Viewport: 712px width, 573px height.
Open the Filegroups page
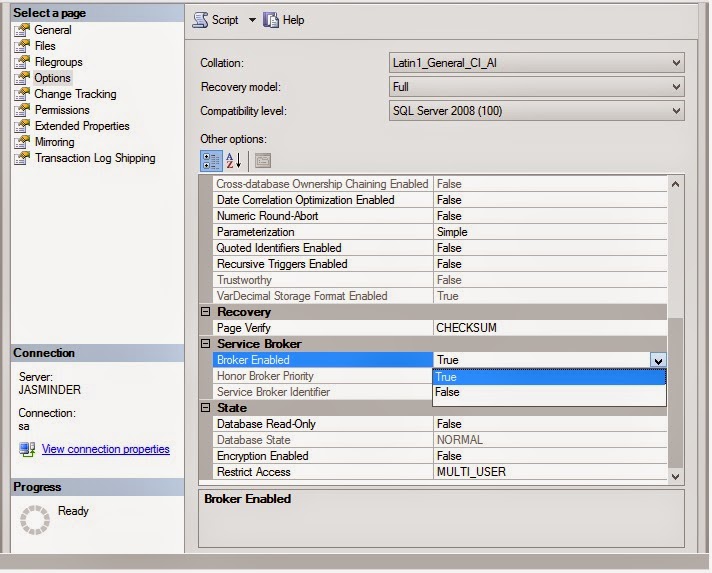(x=59, y=62)
